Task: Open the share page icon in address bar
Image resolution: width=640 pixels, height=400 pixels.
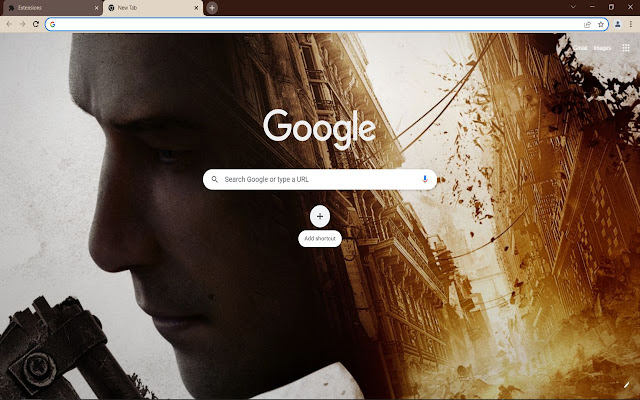Action: [587, 24]
